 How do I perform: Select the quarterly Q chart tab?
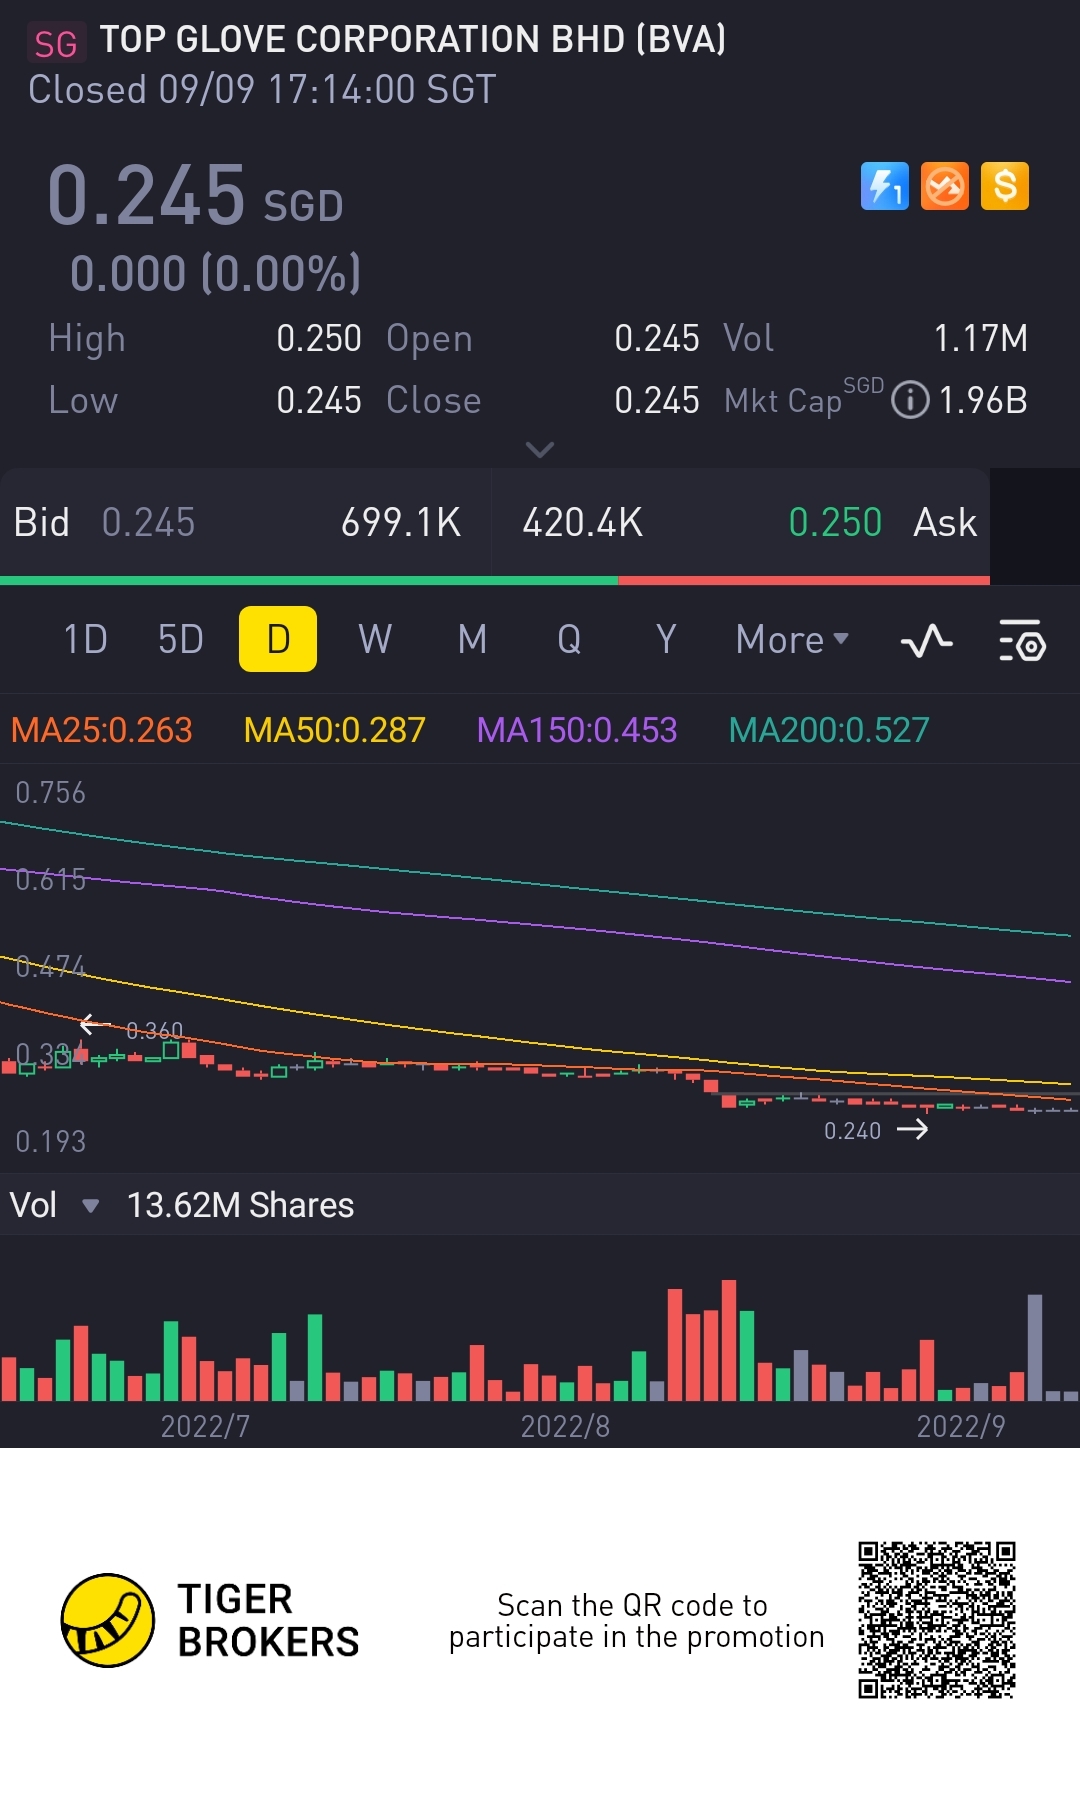point(569,639)
